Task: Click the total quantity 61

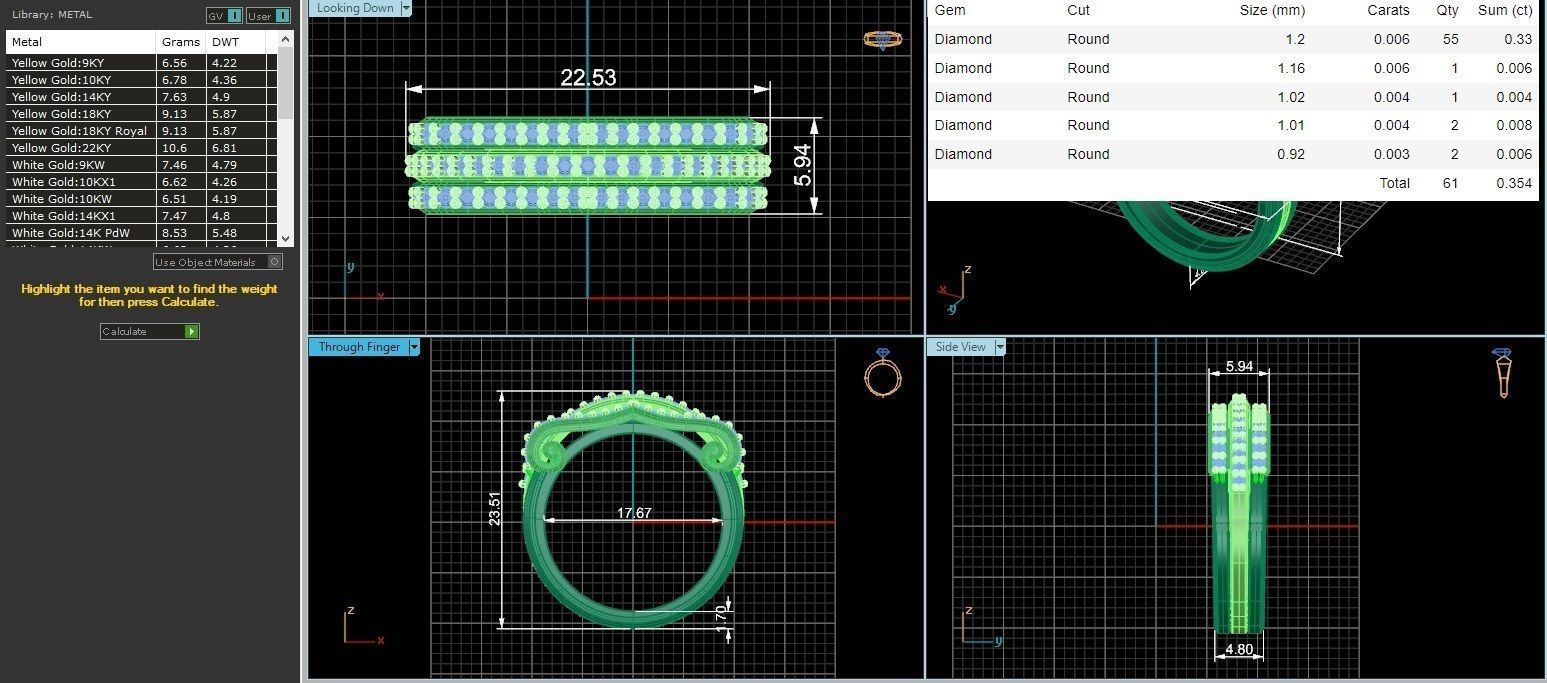Action: coord(1451,183)
